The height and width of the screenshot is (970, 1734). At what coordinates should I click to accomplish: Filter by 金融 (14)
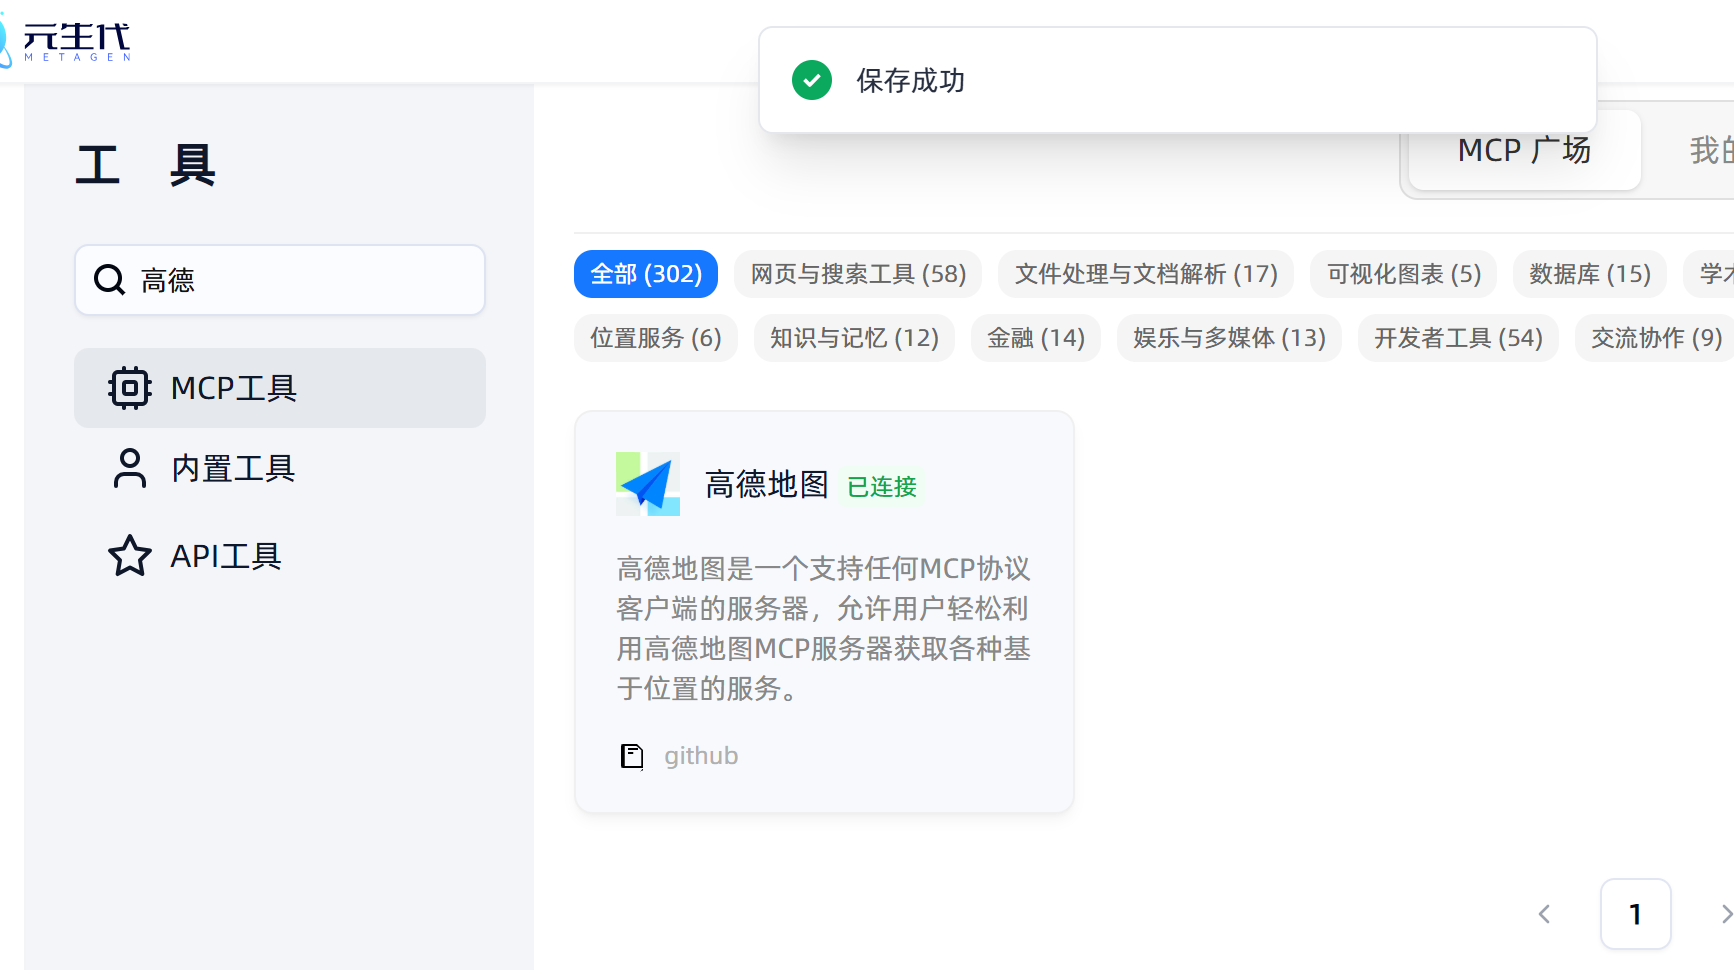1036,338
